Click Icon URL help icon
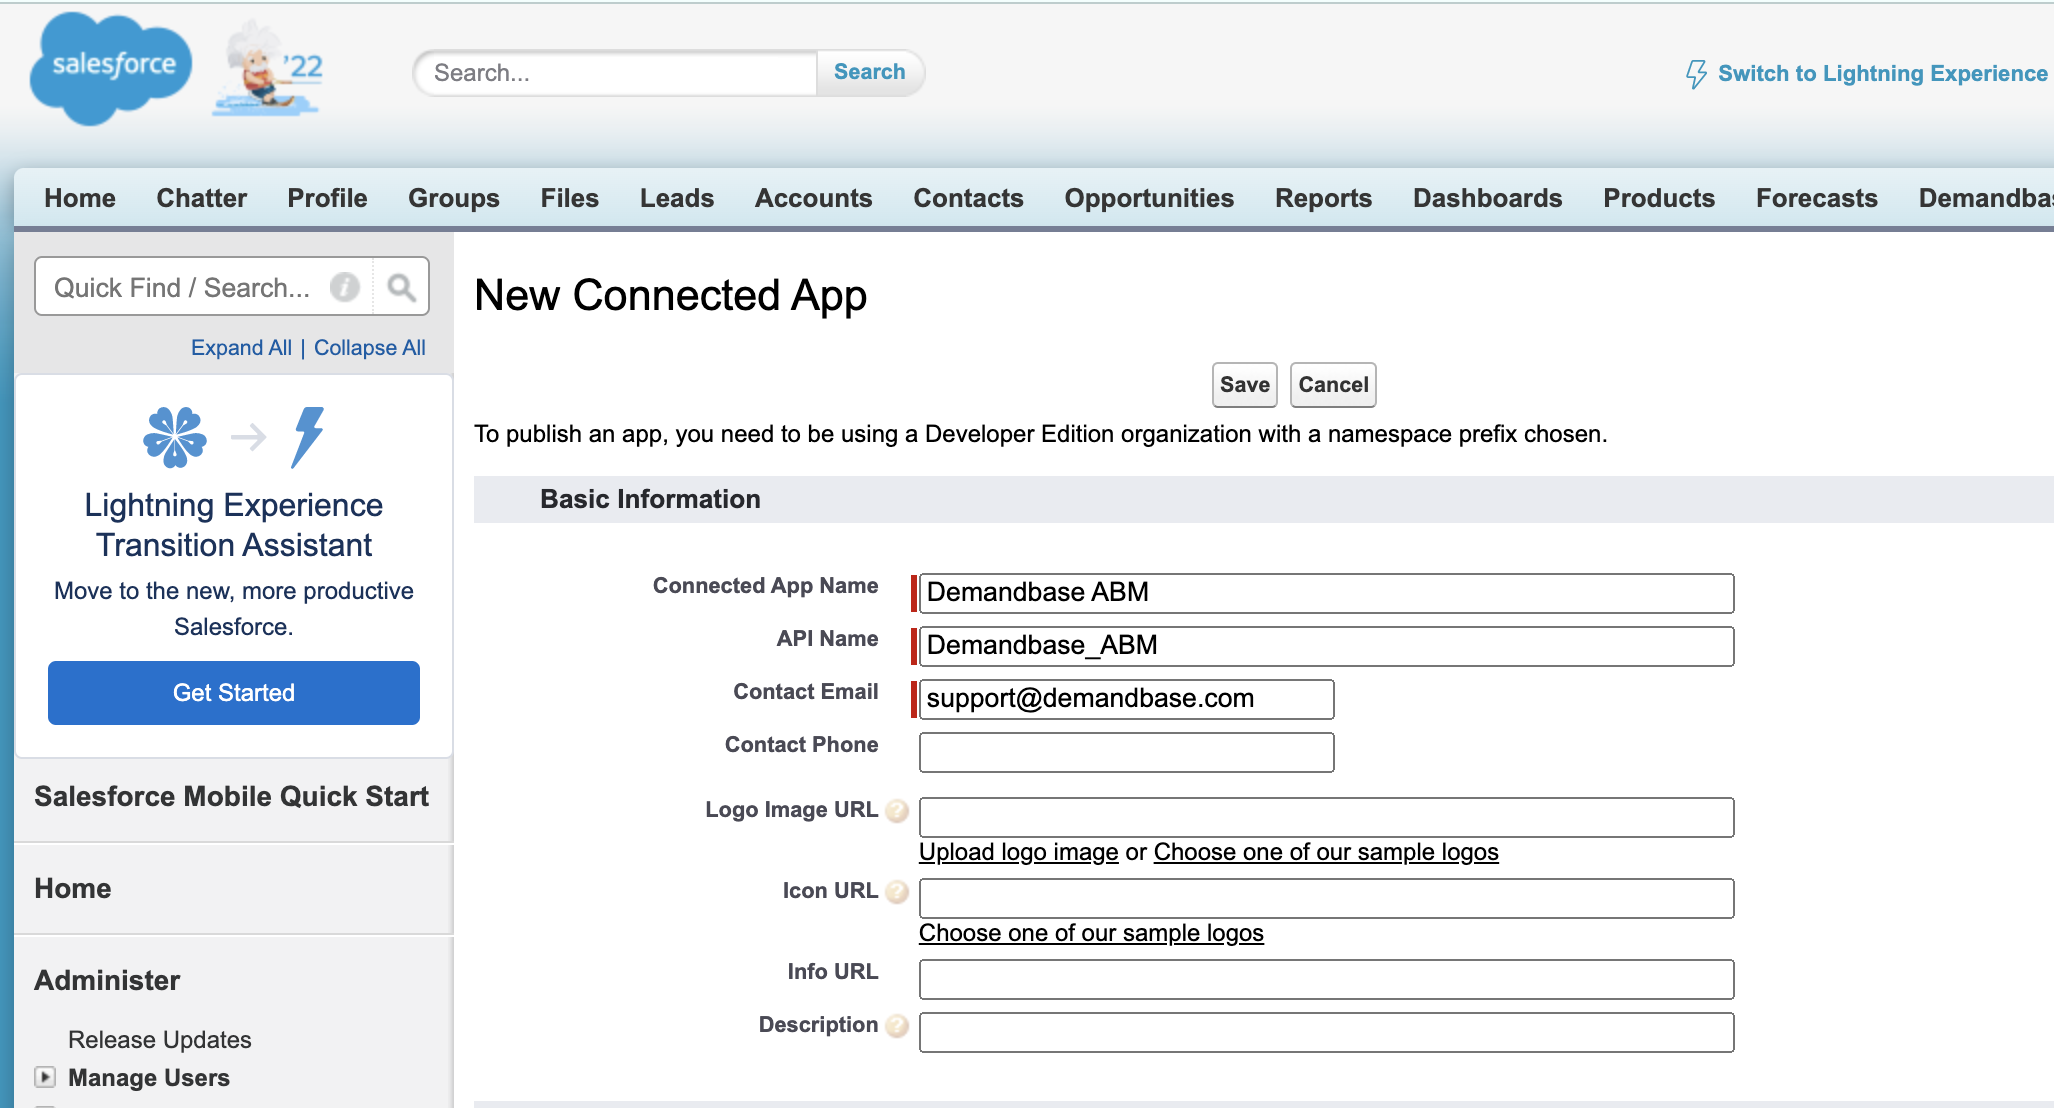2054x1108 pixels. click(x=897, y=892)
